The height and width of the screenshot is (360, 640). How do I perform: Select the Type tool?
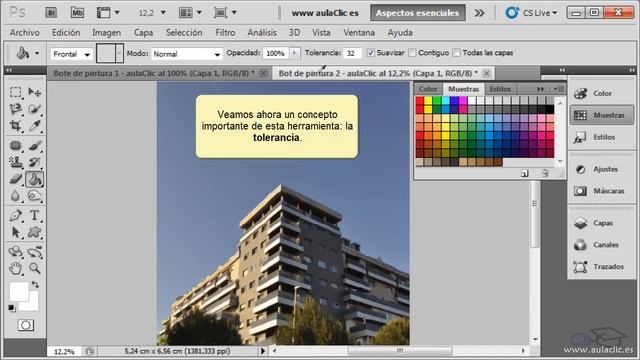click(x=34, y=215)
